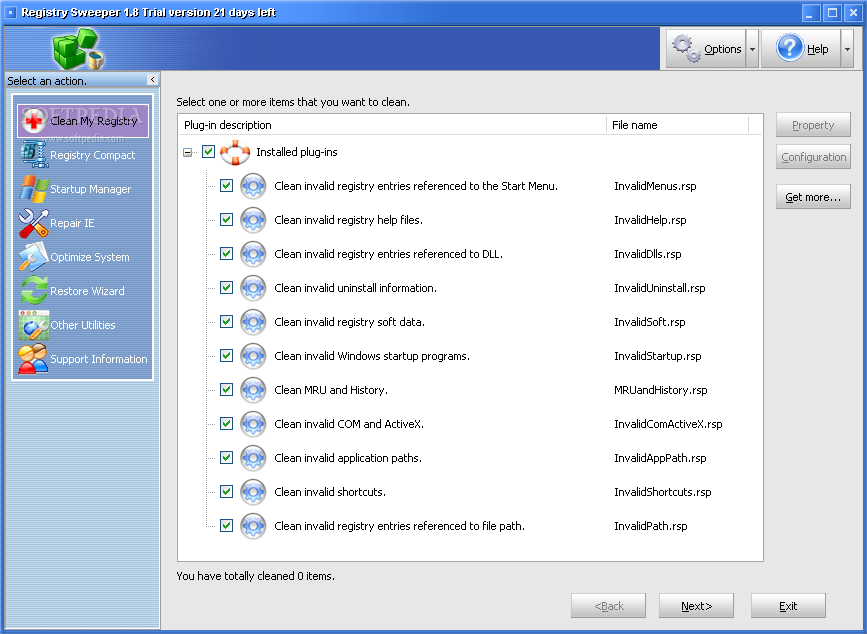
Task: Toggle the COM and ActiveX checkbox
Action: [226, 423]
